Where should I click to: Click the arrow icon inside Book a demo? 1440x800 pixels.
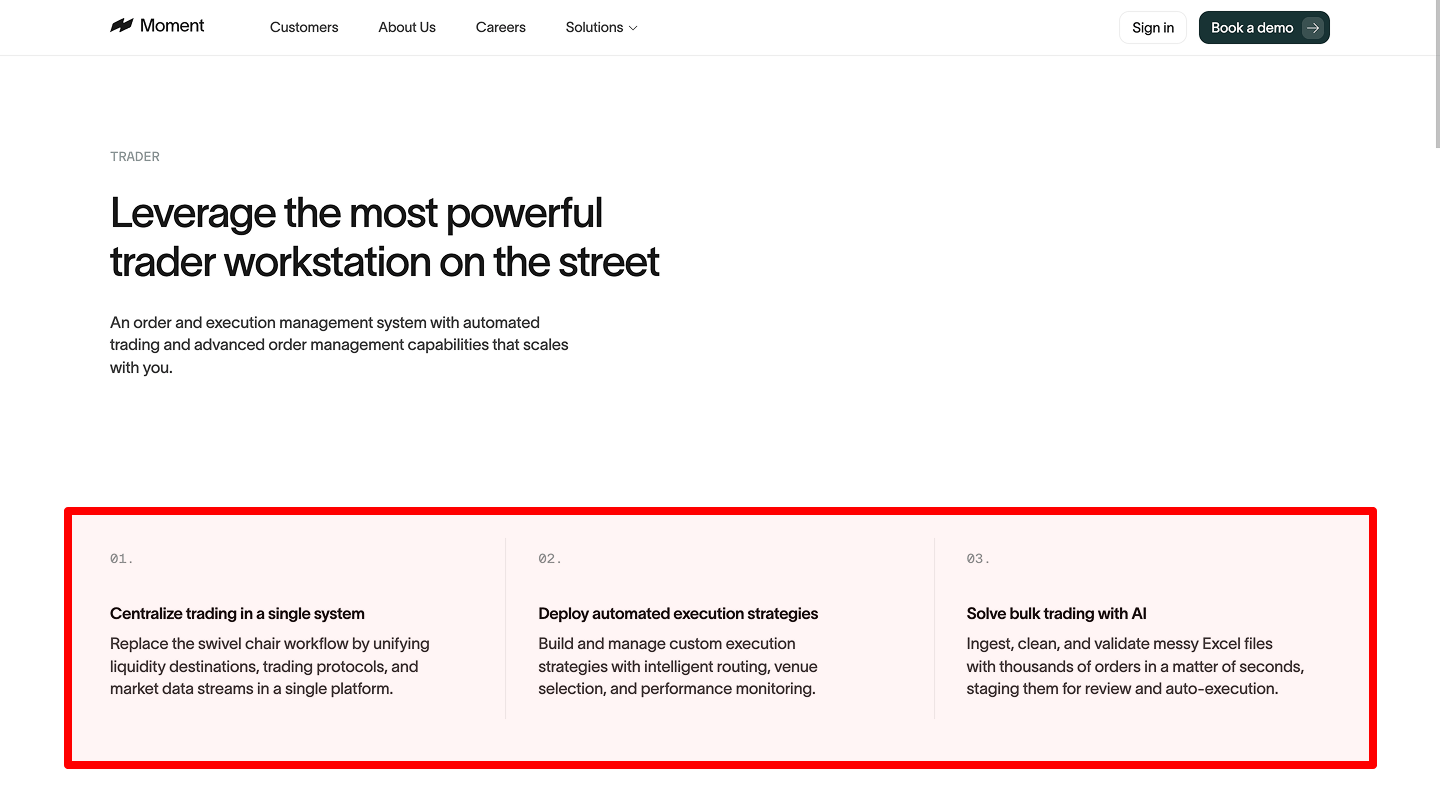pyautogui.click(x=1311, y=27)
